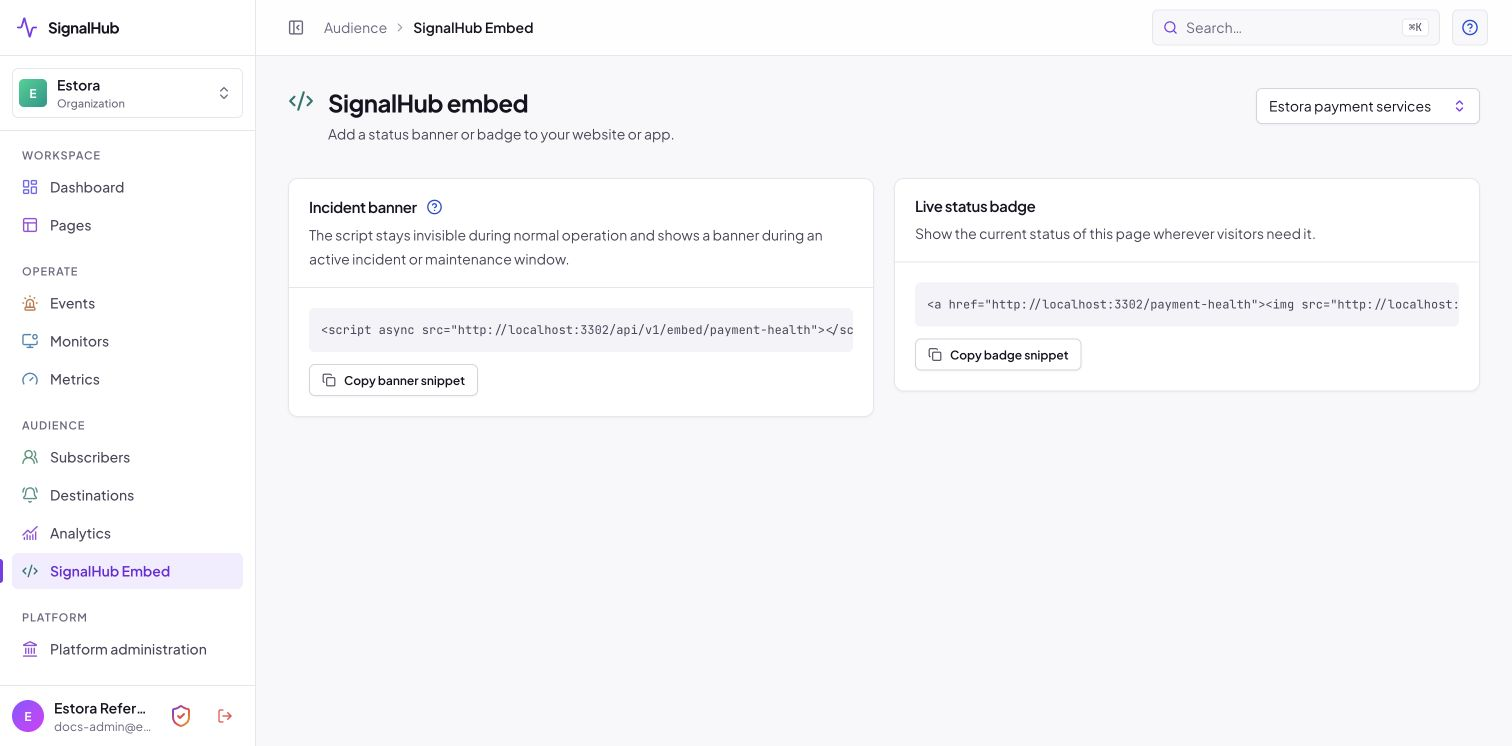1512x746 pixels.
Task: Click the Subscribers people icon
Action: [x=30, y=457]
